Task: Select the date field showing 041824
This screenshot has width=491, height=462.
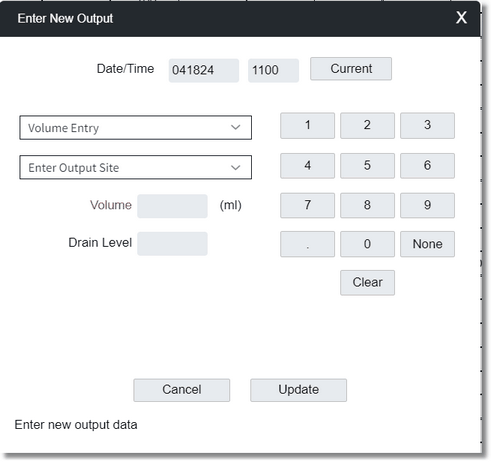Action: coord(204,70)
